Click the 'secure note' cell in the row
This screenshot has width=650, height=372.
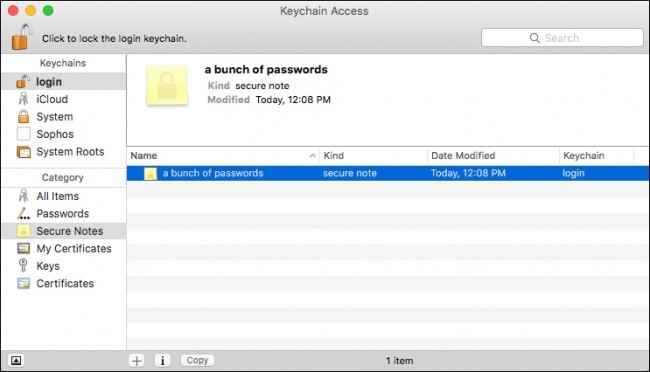350,173
